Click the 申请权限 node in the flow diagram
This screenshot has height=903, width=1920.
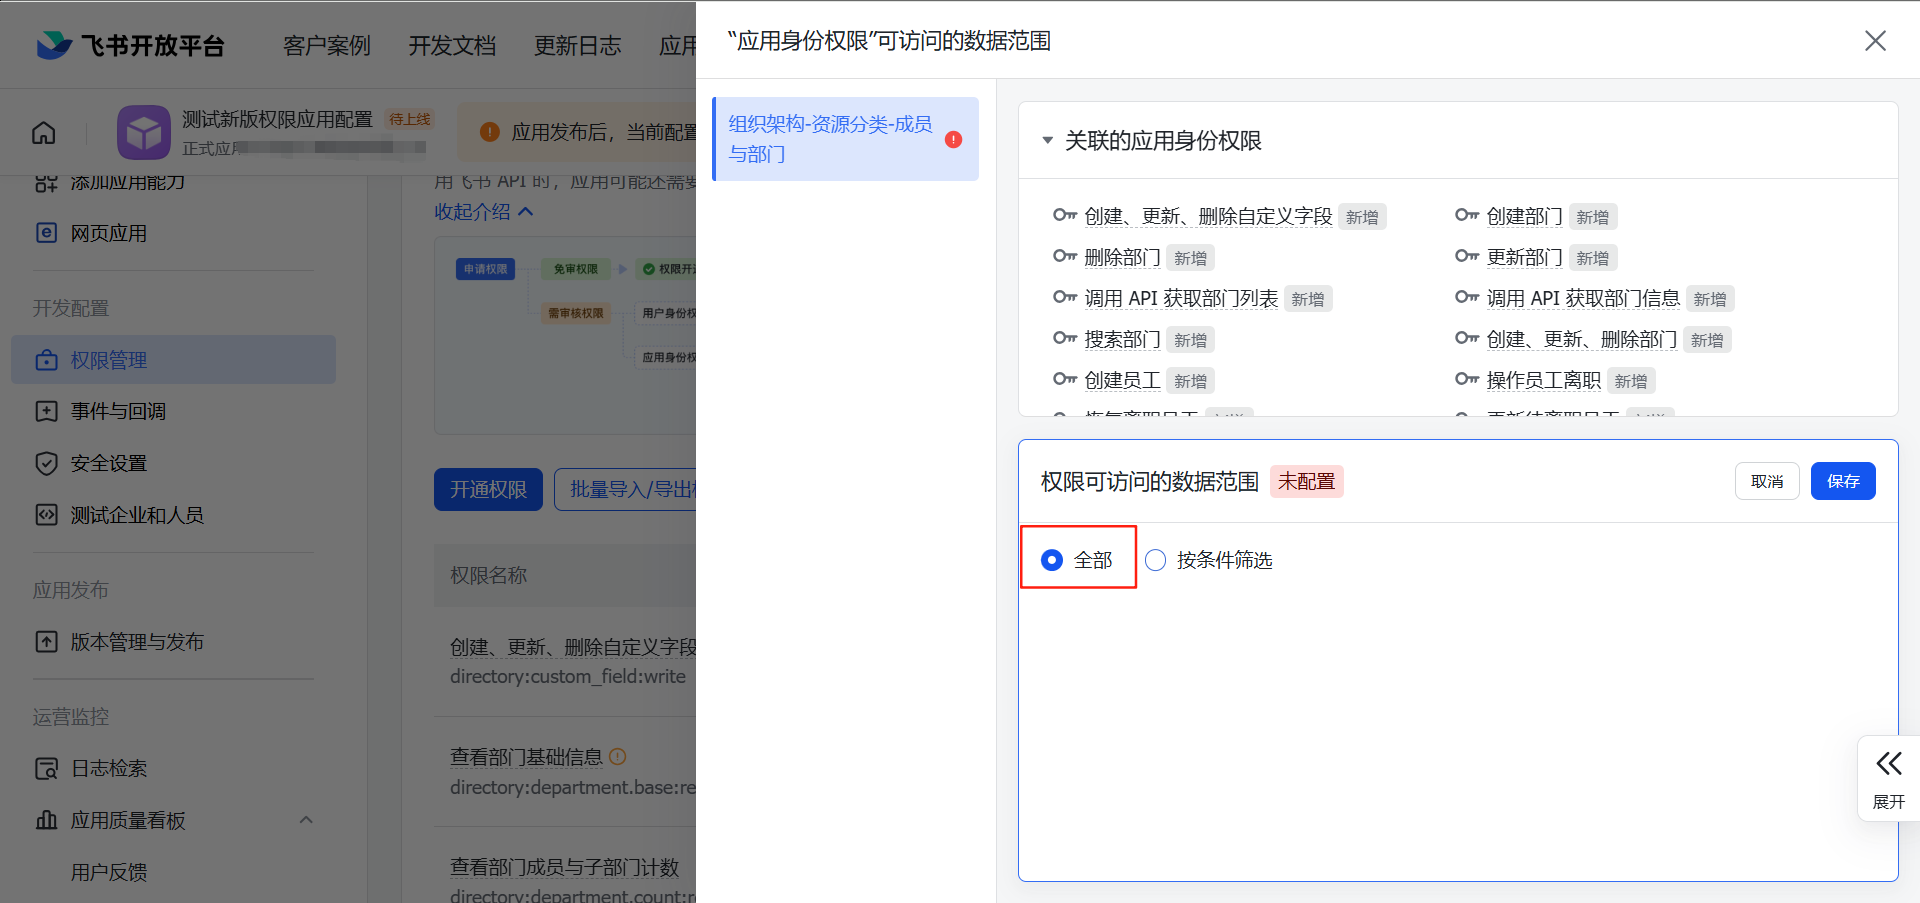(x=485, y=269)
